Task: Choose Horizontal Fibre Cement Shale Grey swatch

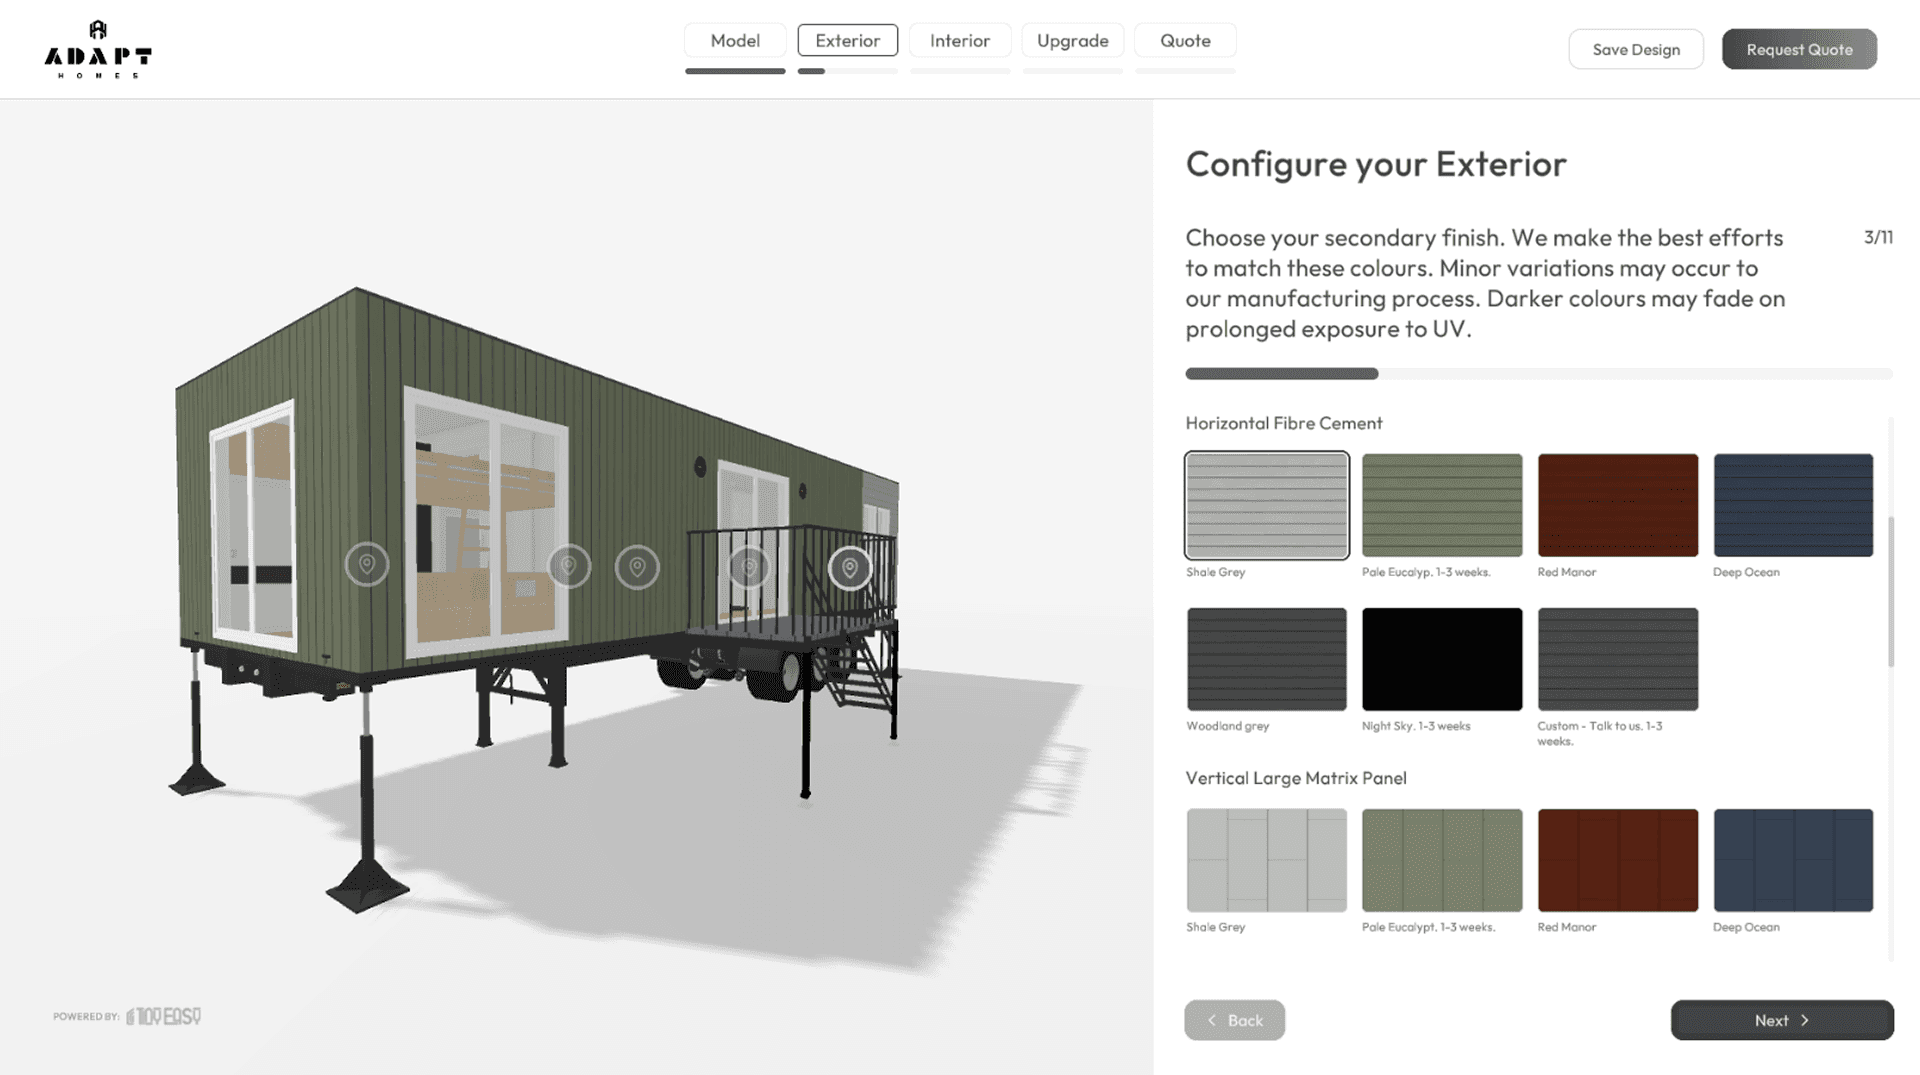Action: 1267,505
